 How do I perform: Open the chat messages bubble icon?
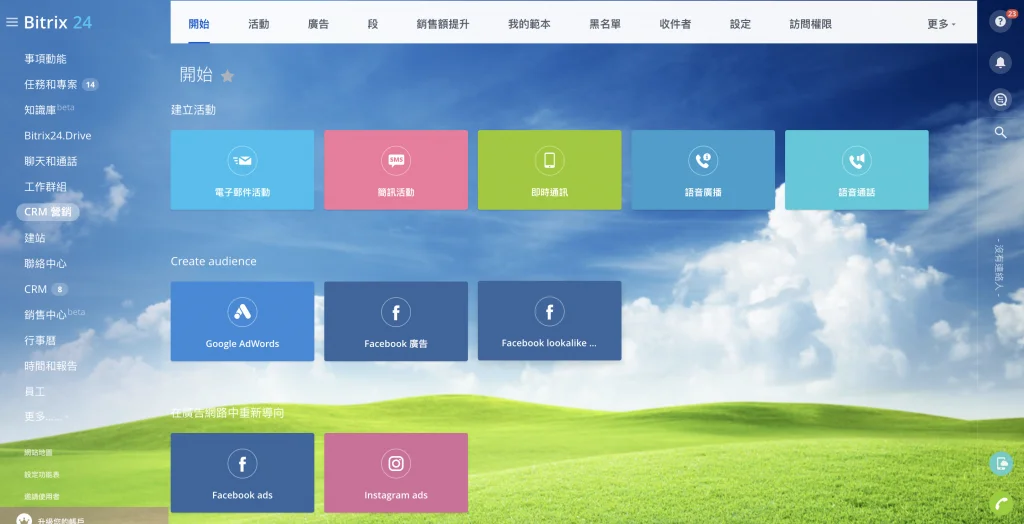(999, 99)
